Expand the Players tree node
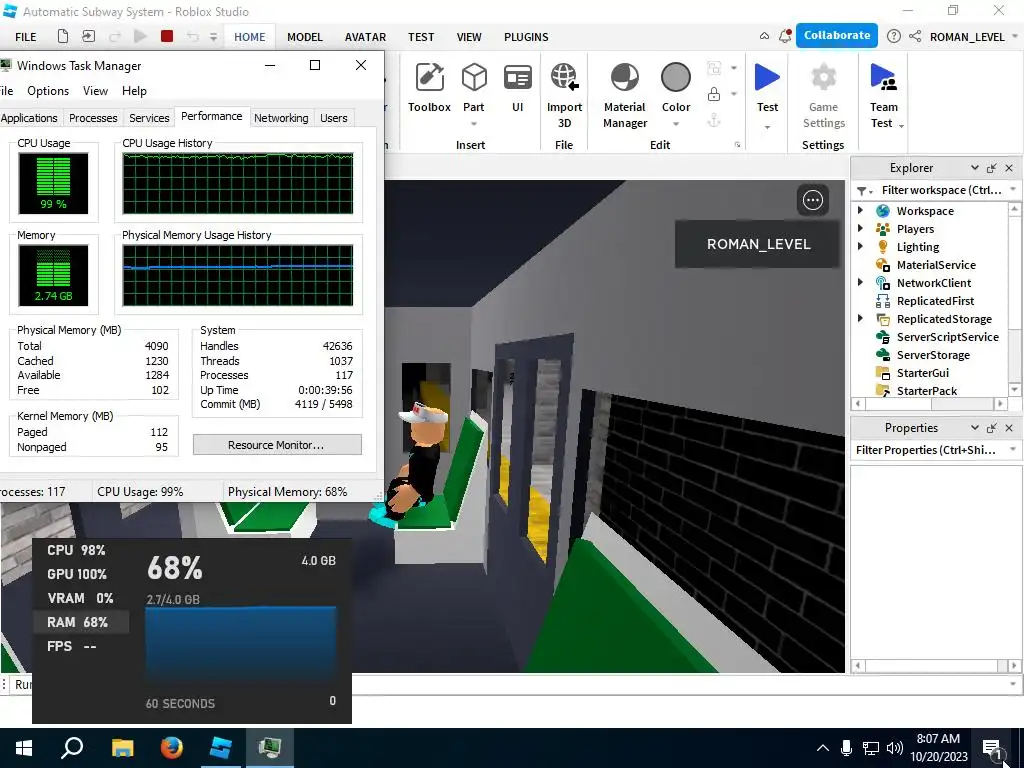 (860, 229)
